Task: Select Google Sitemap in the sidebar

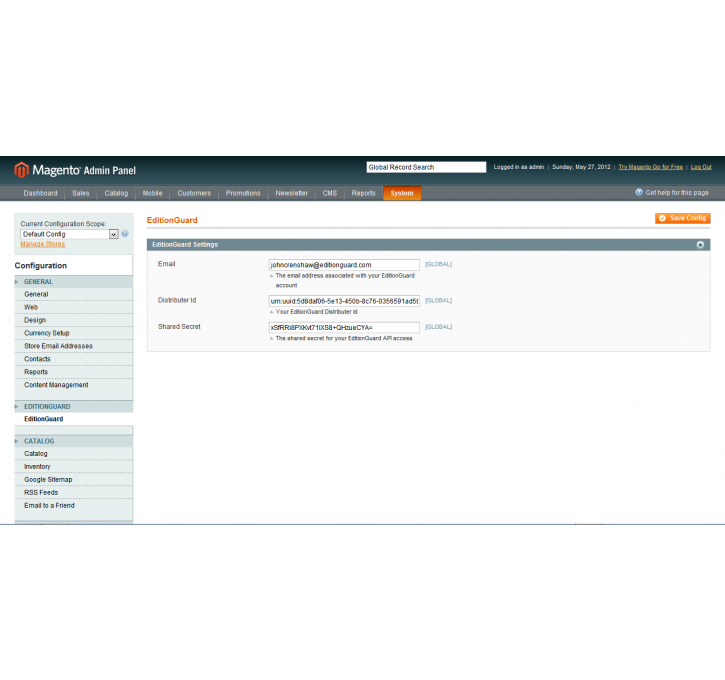Action: click(74, 480)
